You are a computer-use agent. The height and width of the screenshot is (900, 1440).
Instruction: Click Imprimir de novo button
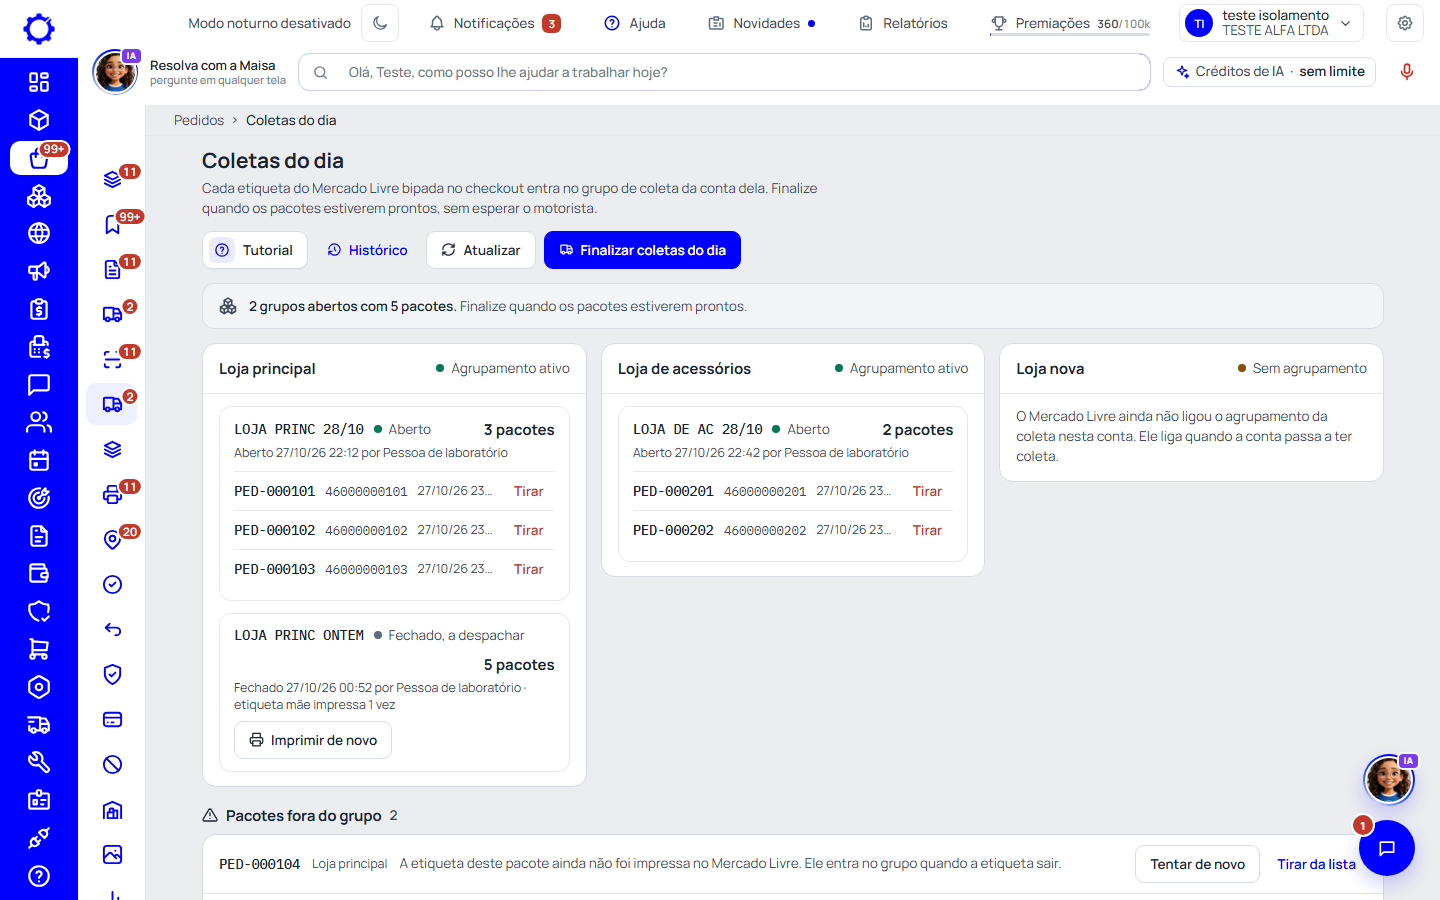coord(313,740)
